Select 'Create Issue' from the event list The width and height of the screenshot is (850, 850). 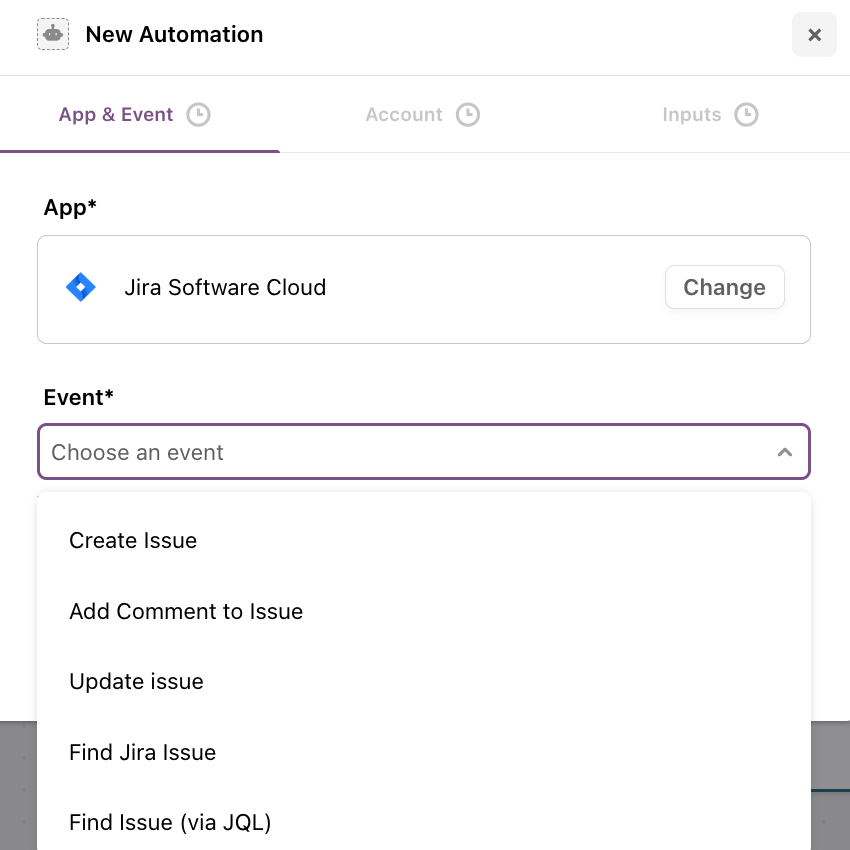coord(133,541)
